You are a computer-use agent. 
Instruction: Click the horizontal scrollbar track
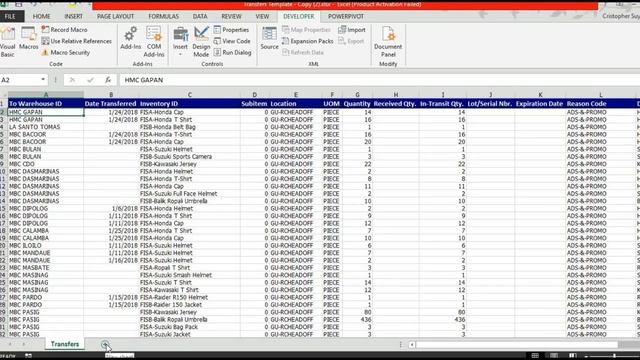coord(516,345)
